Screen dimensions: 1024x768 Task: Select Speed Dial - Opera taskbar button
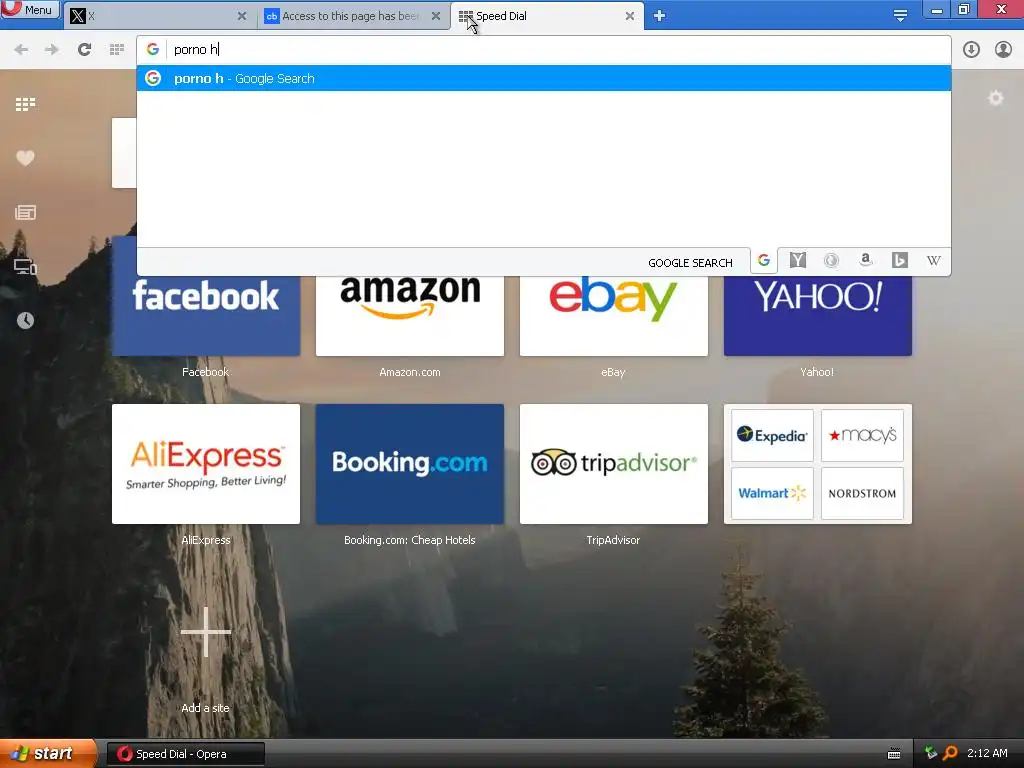coord(185,754)
